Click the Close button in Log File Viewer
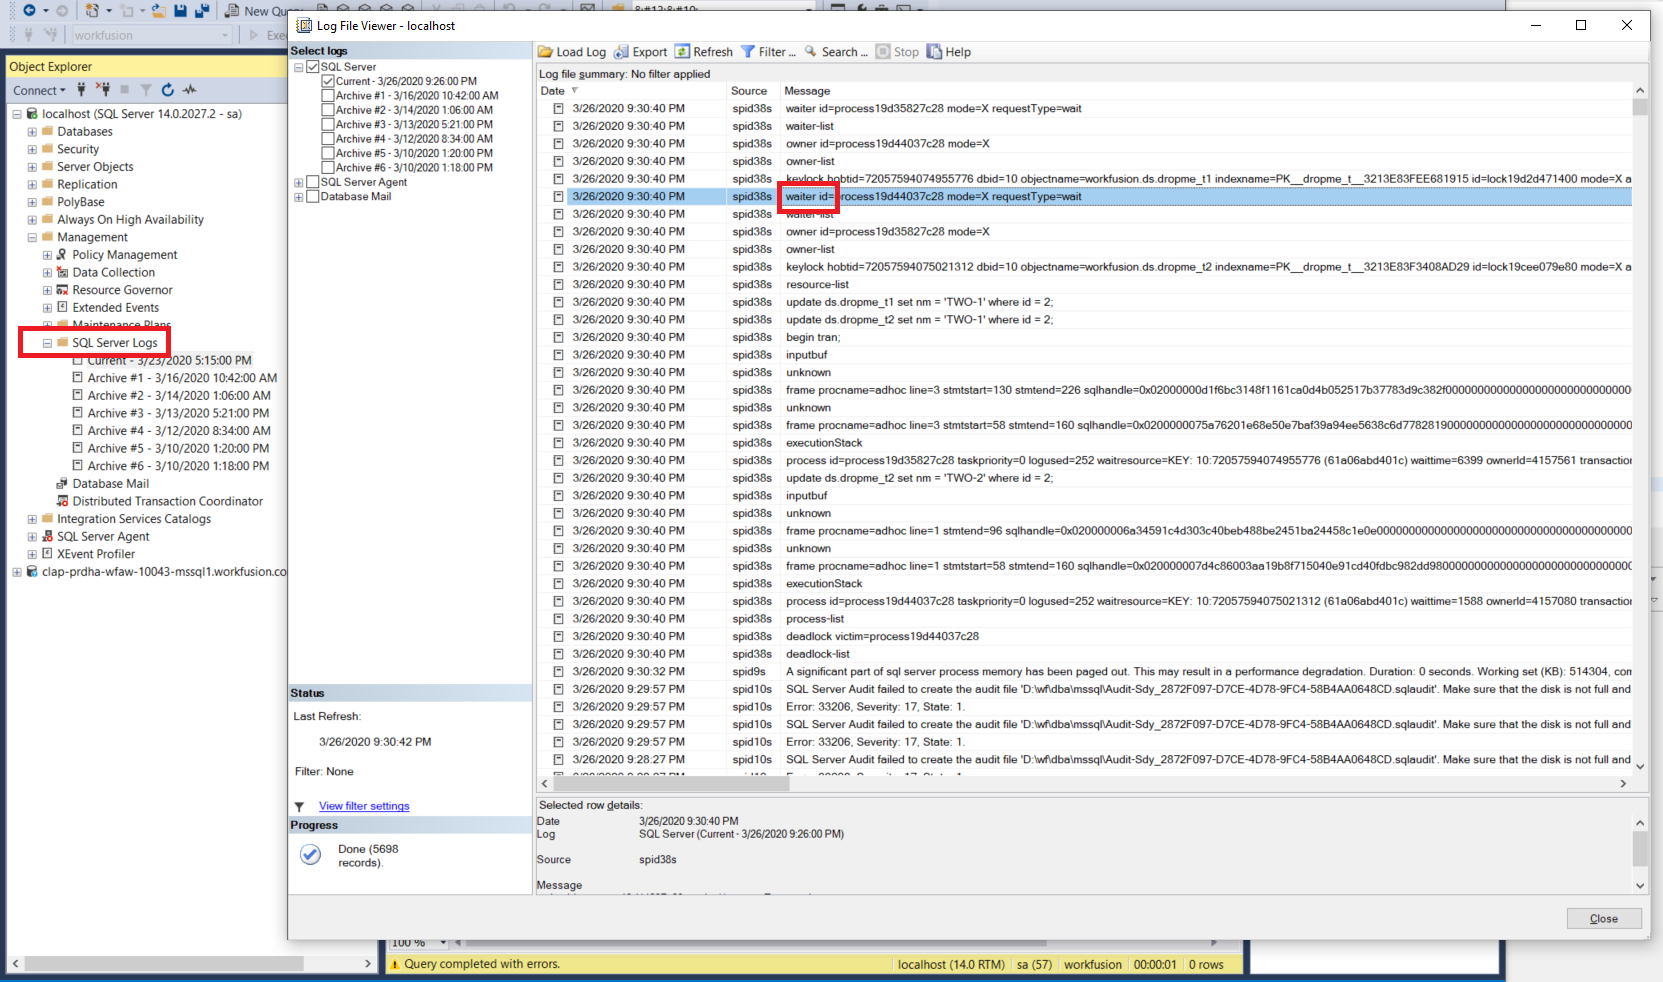This screenshot has width=1663, height=982. click(x=1604, y=919)
